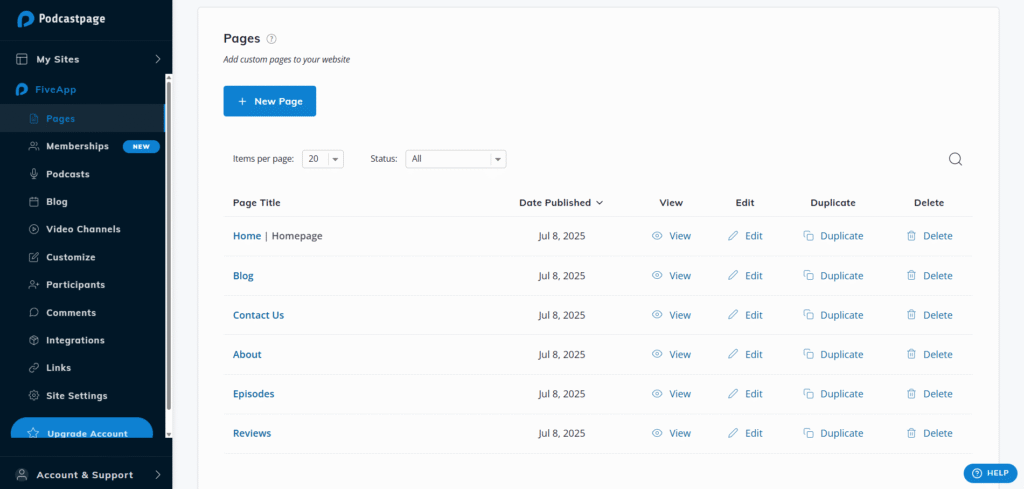Screen dimensions: 1024x489
Task: Click the HELP button
Action: (990, 473)
